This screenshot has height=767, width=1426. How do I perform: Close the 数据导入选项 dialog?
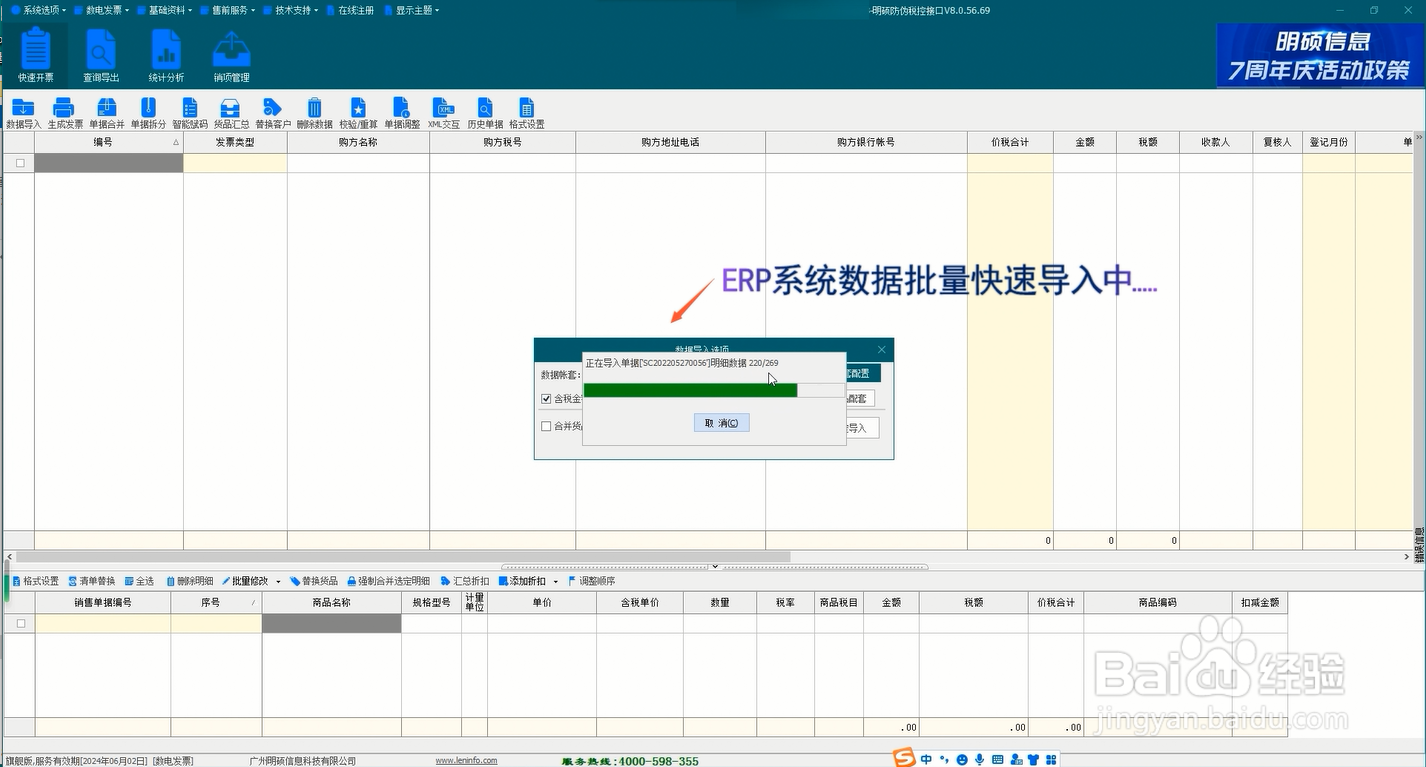coord(881,349)
